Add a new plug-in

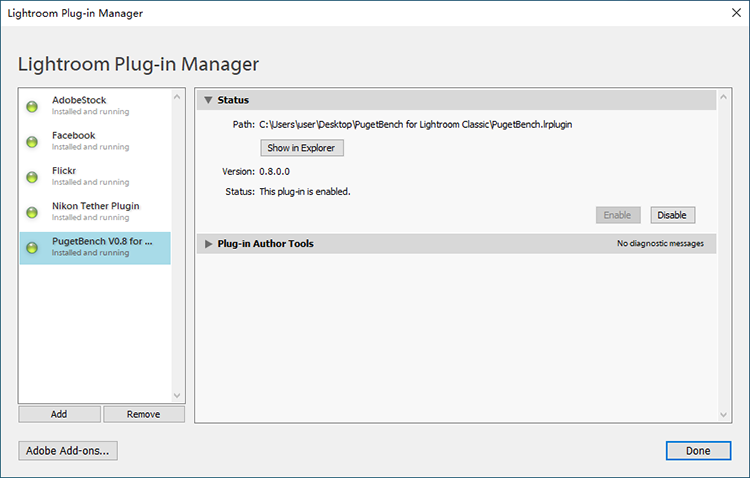tap(59, 414)
